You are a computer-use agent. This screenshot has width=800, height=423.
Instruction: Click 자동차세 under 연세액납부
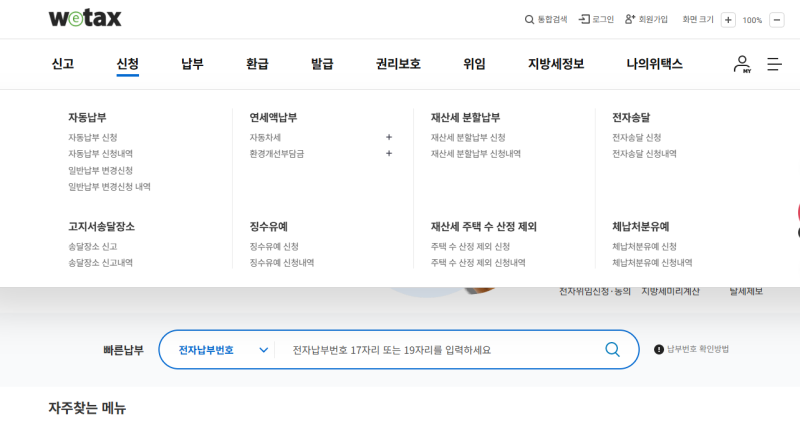point(265,138)
